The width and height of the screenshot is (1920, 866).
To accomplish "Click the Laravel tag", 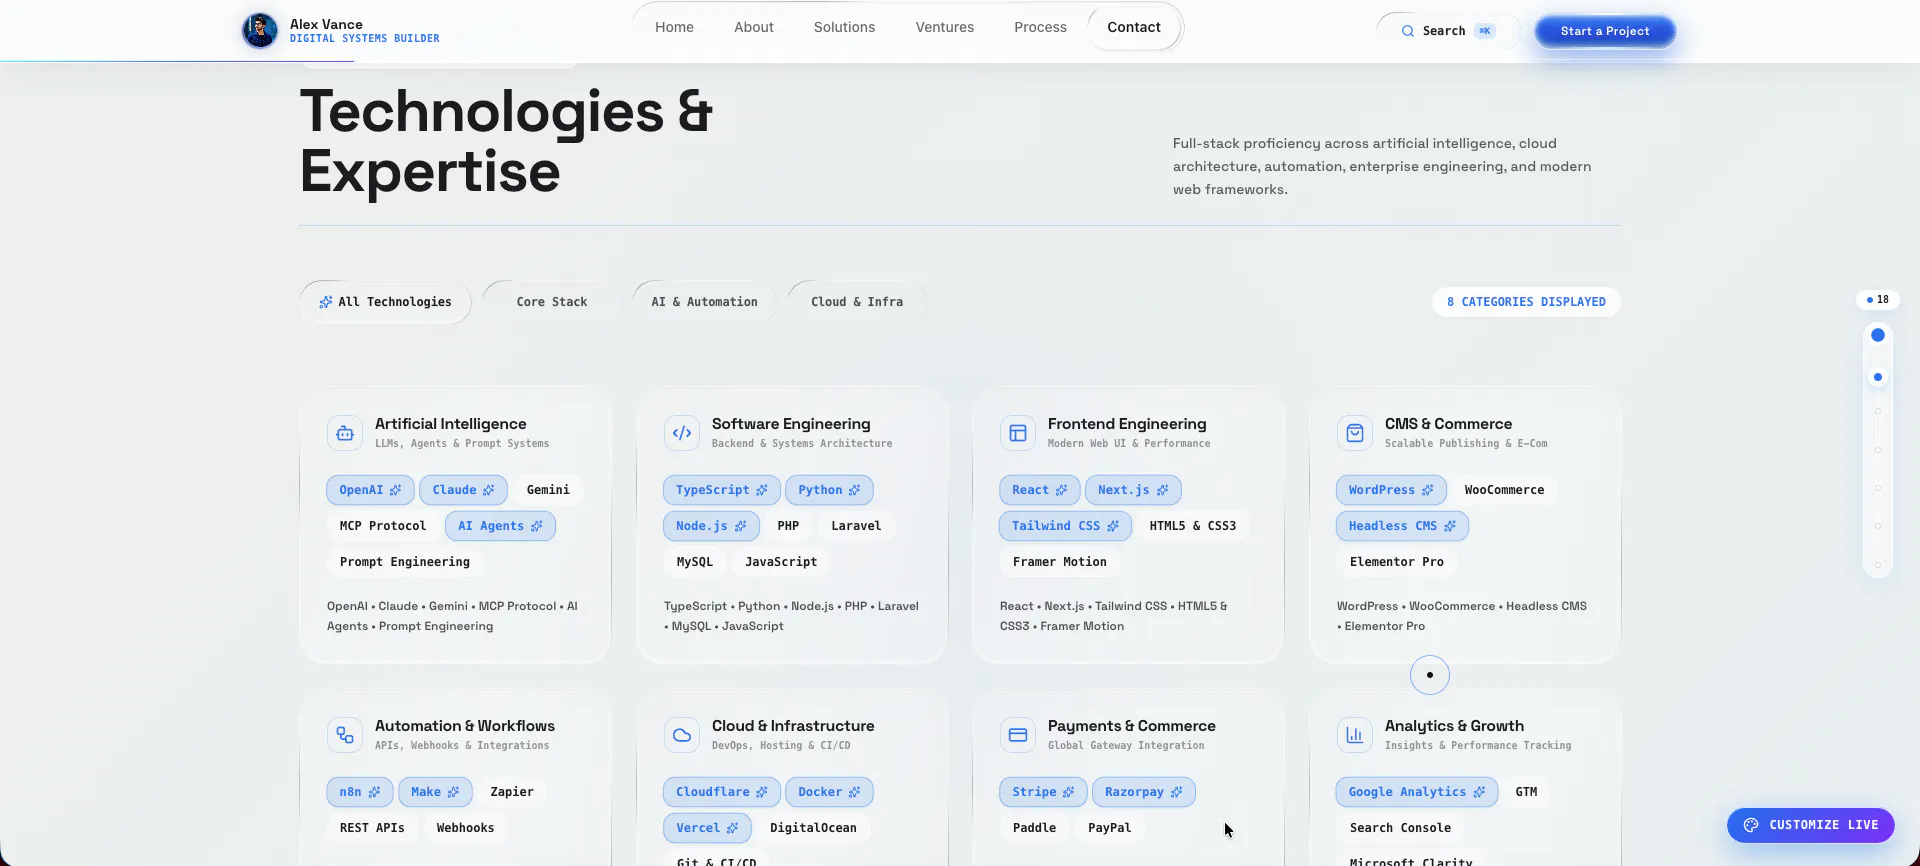I will coord(856,526).
